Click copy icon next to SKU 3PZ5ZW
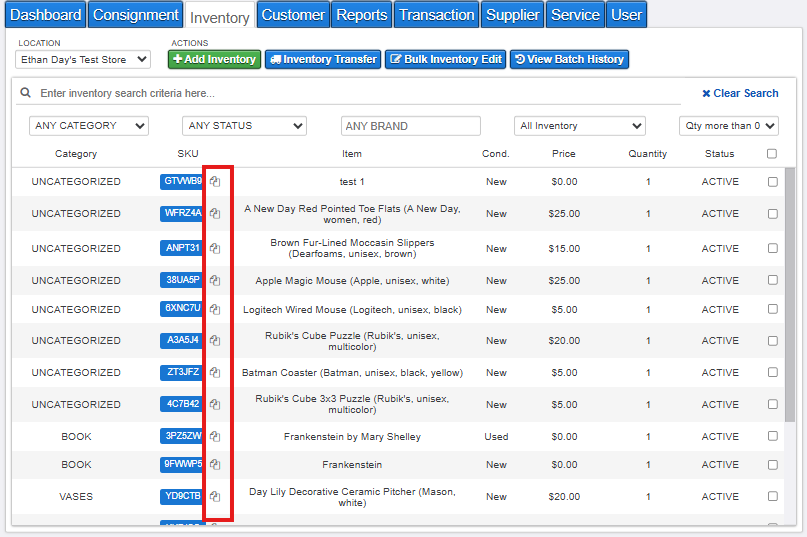Viewport: 807px width, 537px height. coord(214,437)
